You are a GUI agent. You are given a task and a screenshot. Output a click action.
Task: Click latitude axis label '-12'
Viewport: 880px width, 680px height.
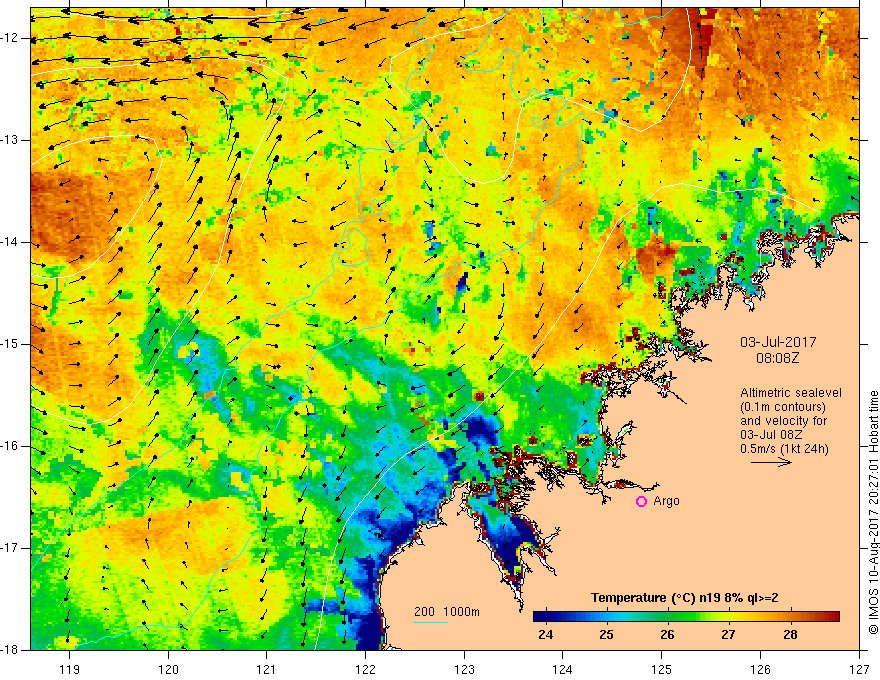pyautogui.click(x=10, y=38)
